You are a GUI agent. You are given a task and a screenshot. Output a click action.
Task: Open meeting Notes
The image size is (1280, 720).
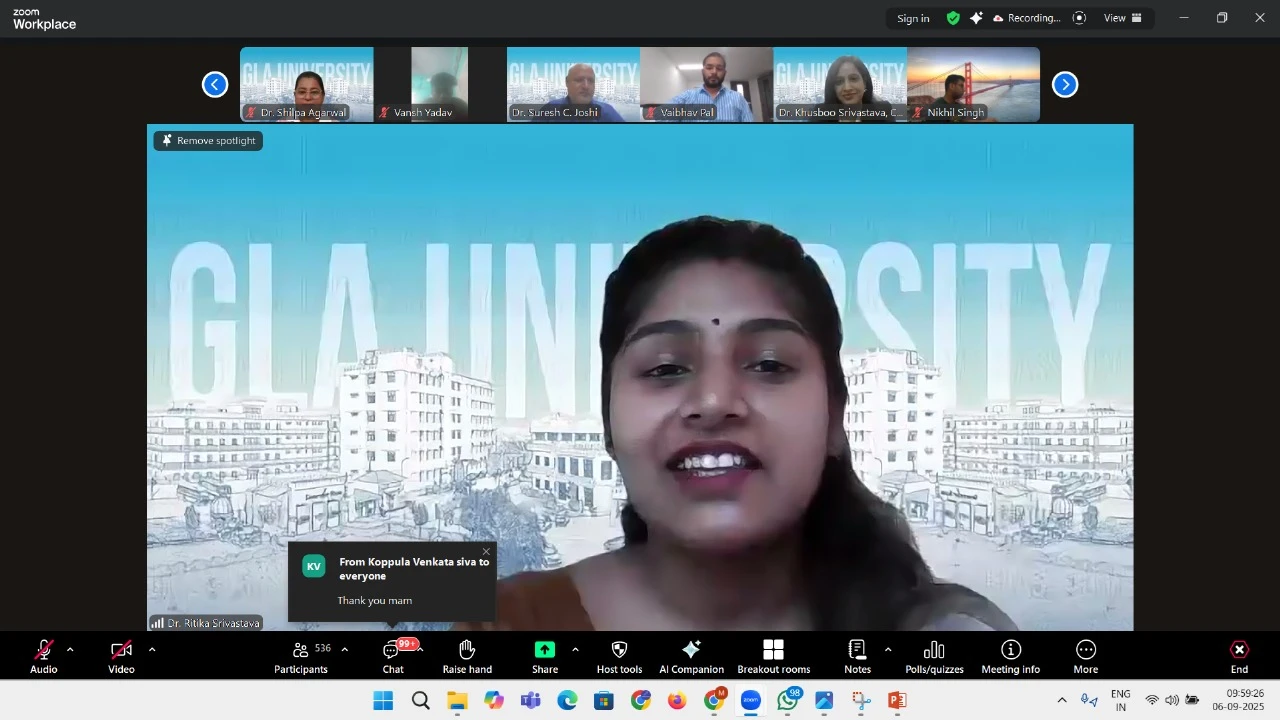[857, 657]
